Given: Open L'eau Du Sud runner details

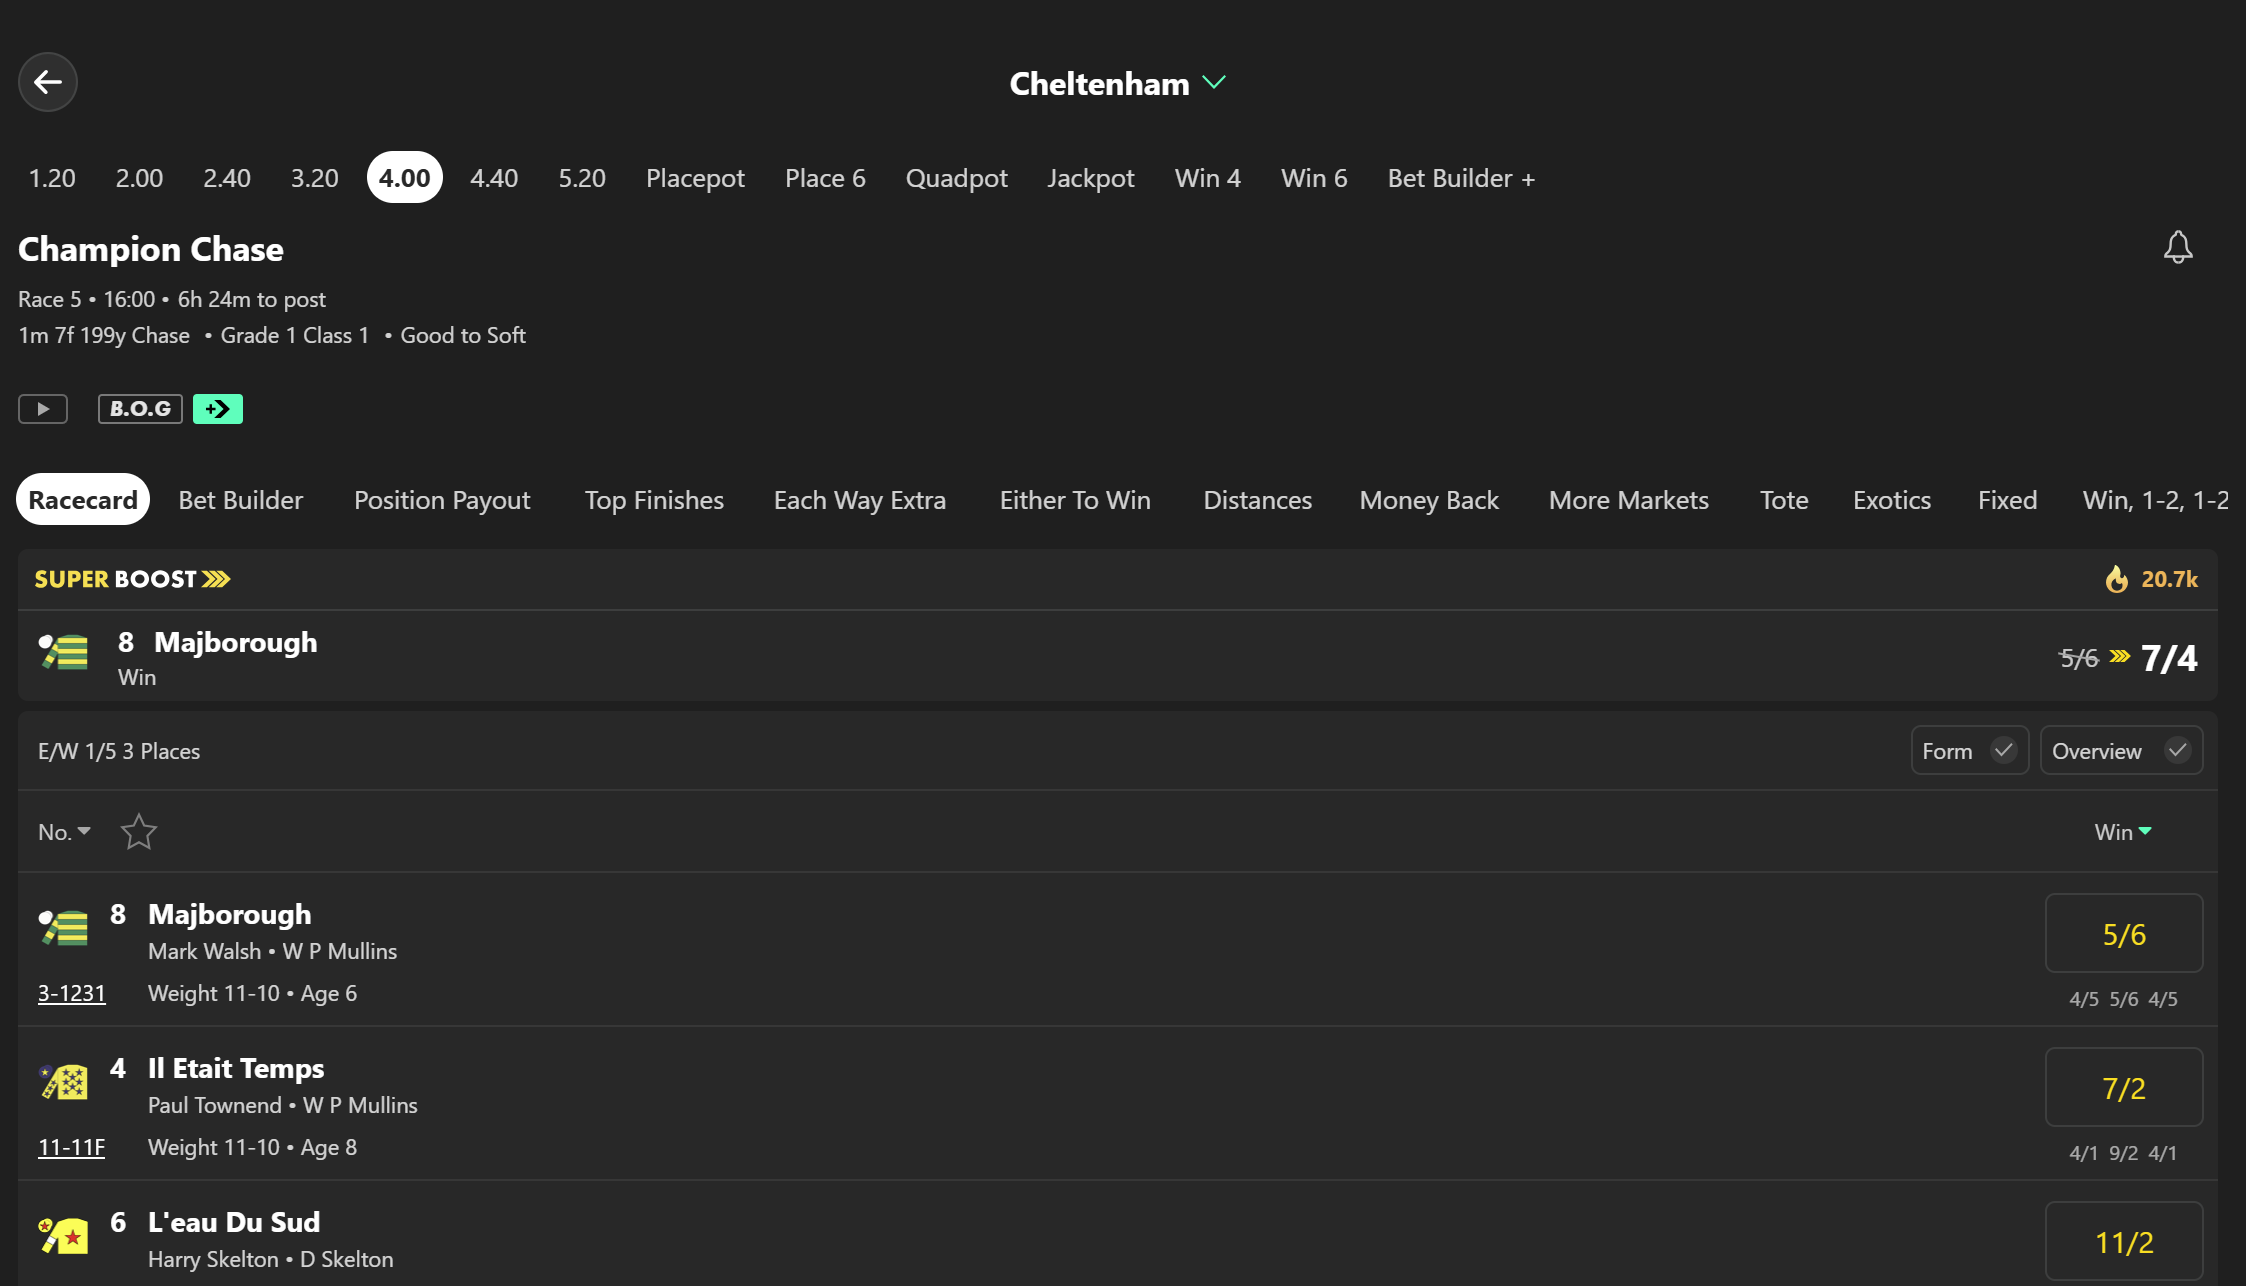Looking at the screenshot, I should pyautogui.click(x=234, y=1222).
